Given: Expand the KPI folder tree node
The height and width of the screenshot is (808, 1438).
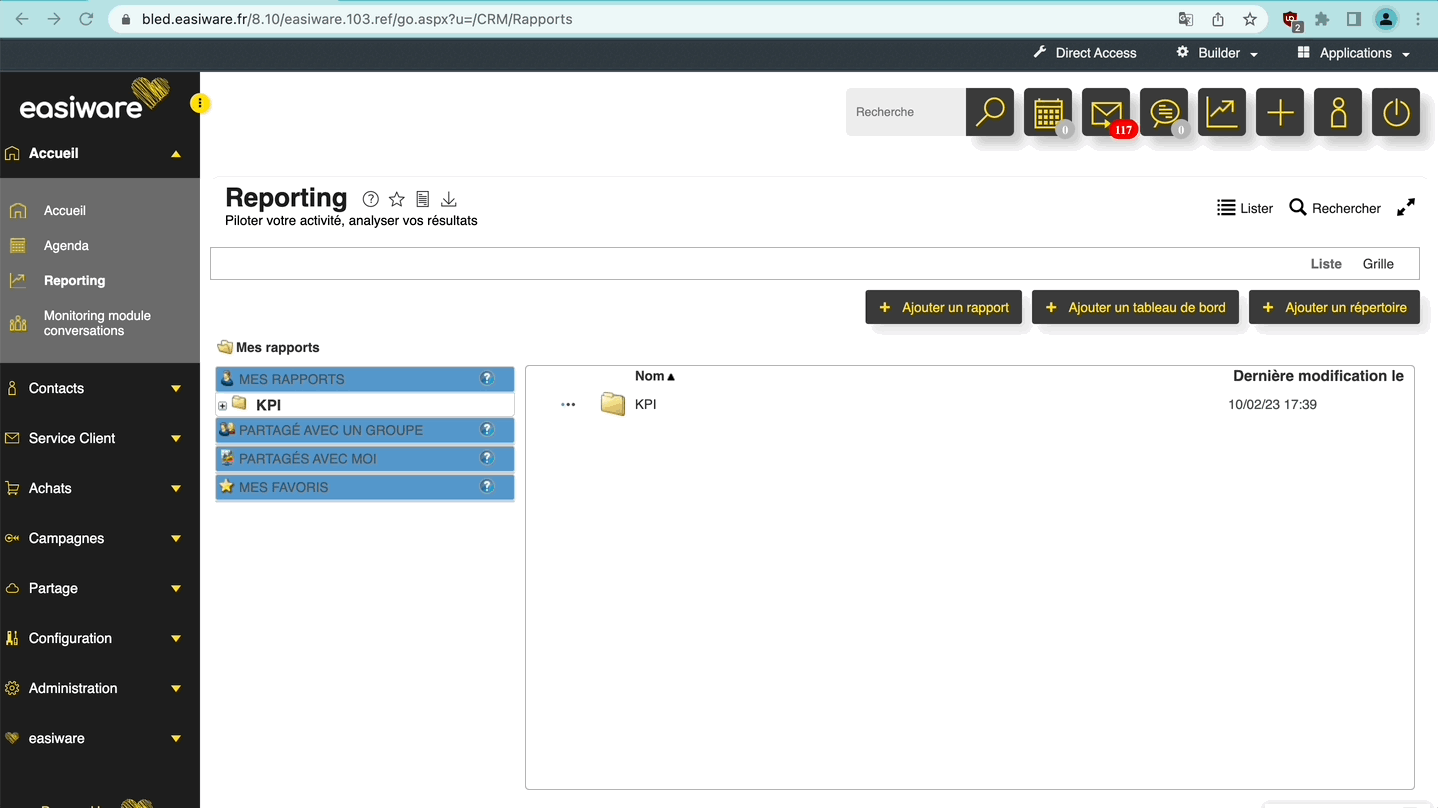Looking at the screenshot, I should [222, 405].
